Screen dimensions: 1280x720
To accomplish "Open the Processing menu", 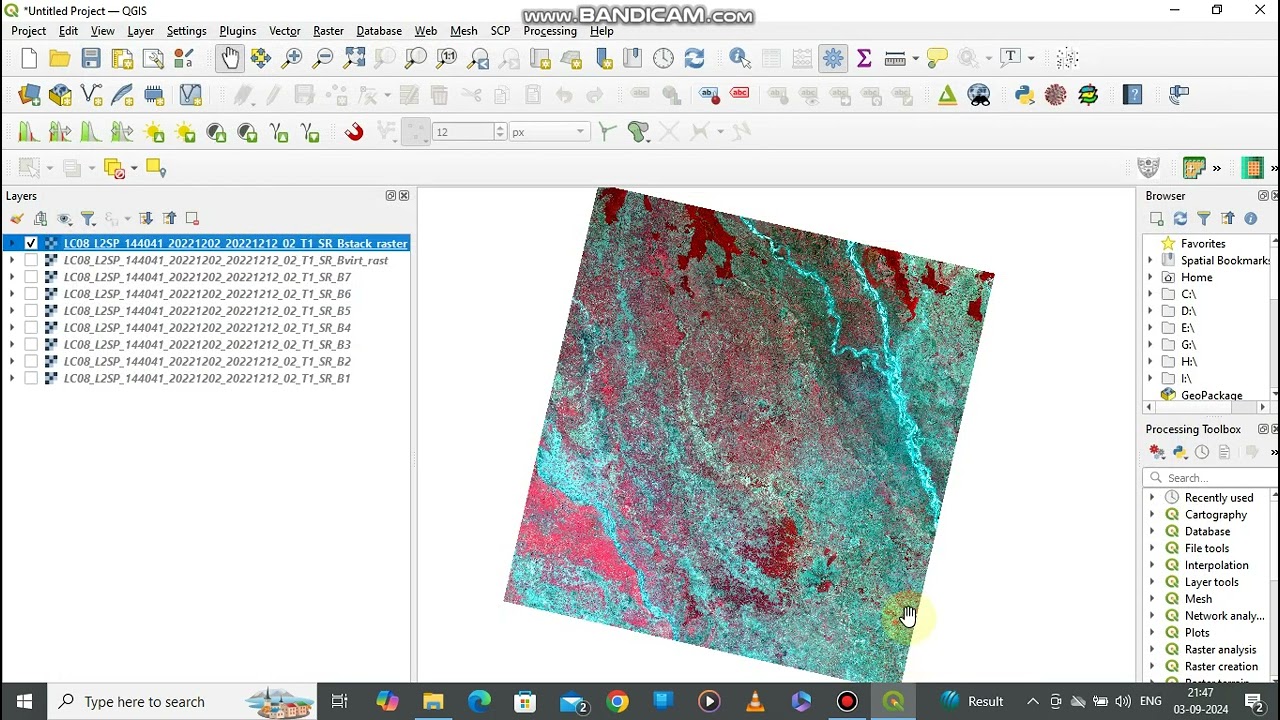I will [x=550, y=31].
